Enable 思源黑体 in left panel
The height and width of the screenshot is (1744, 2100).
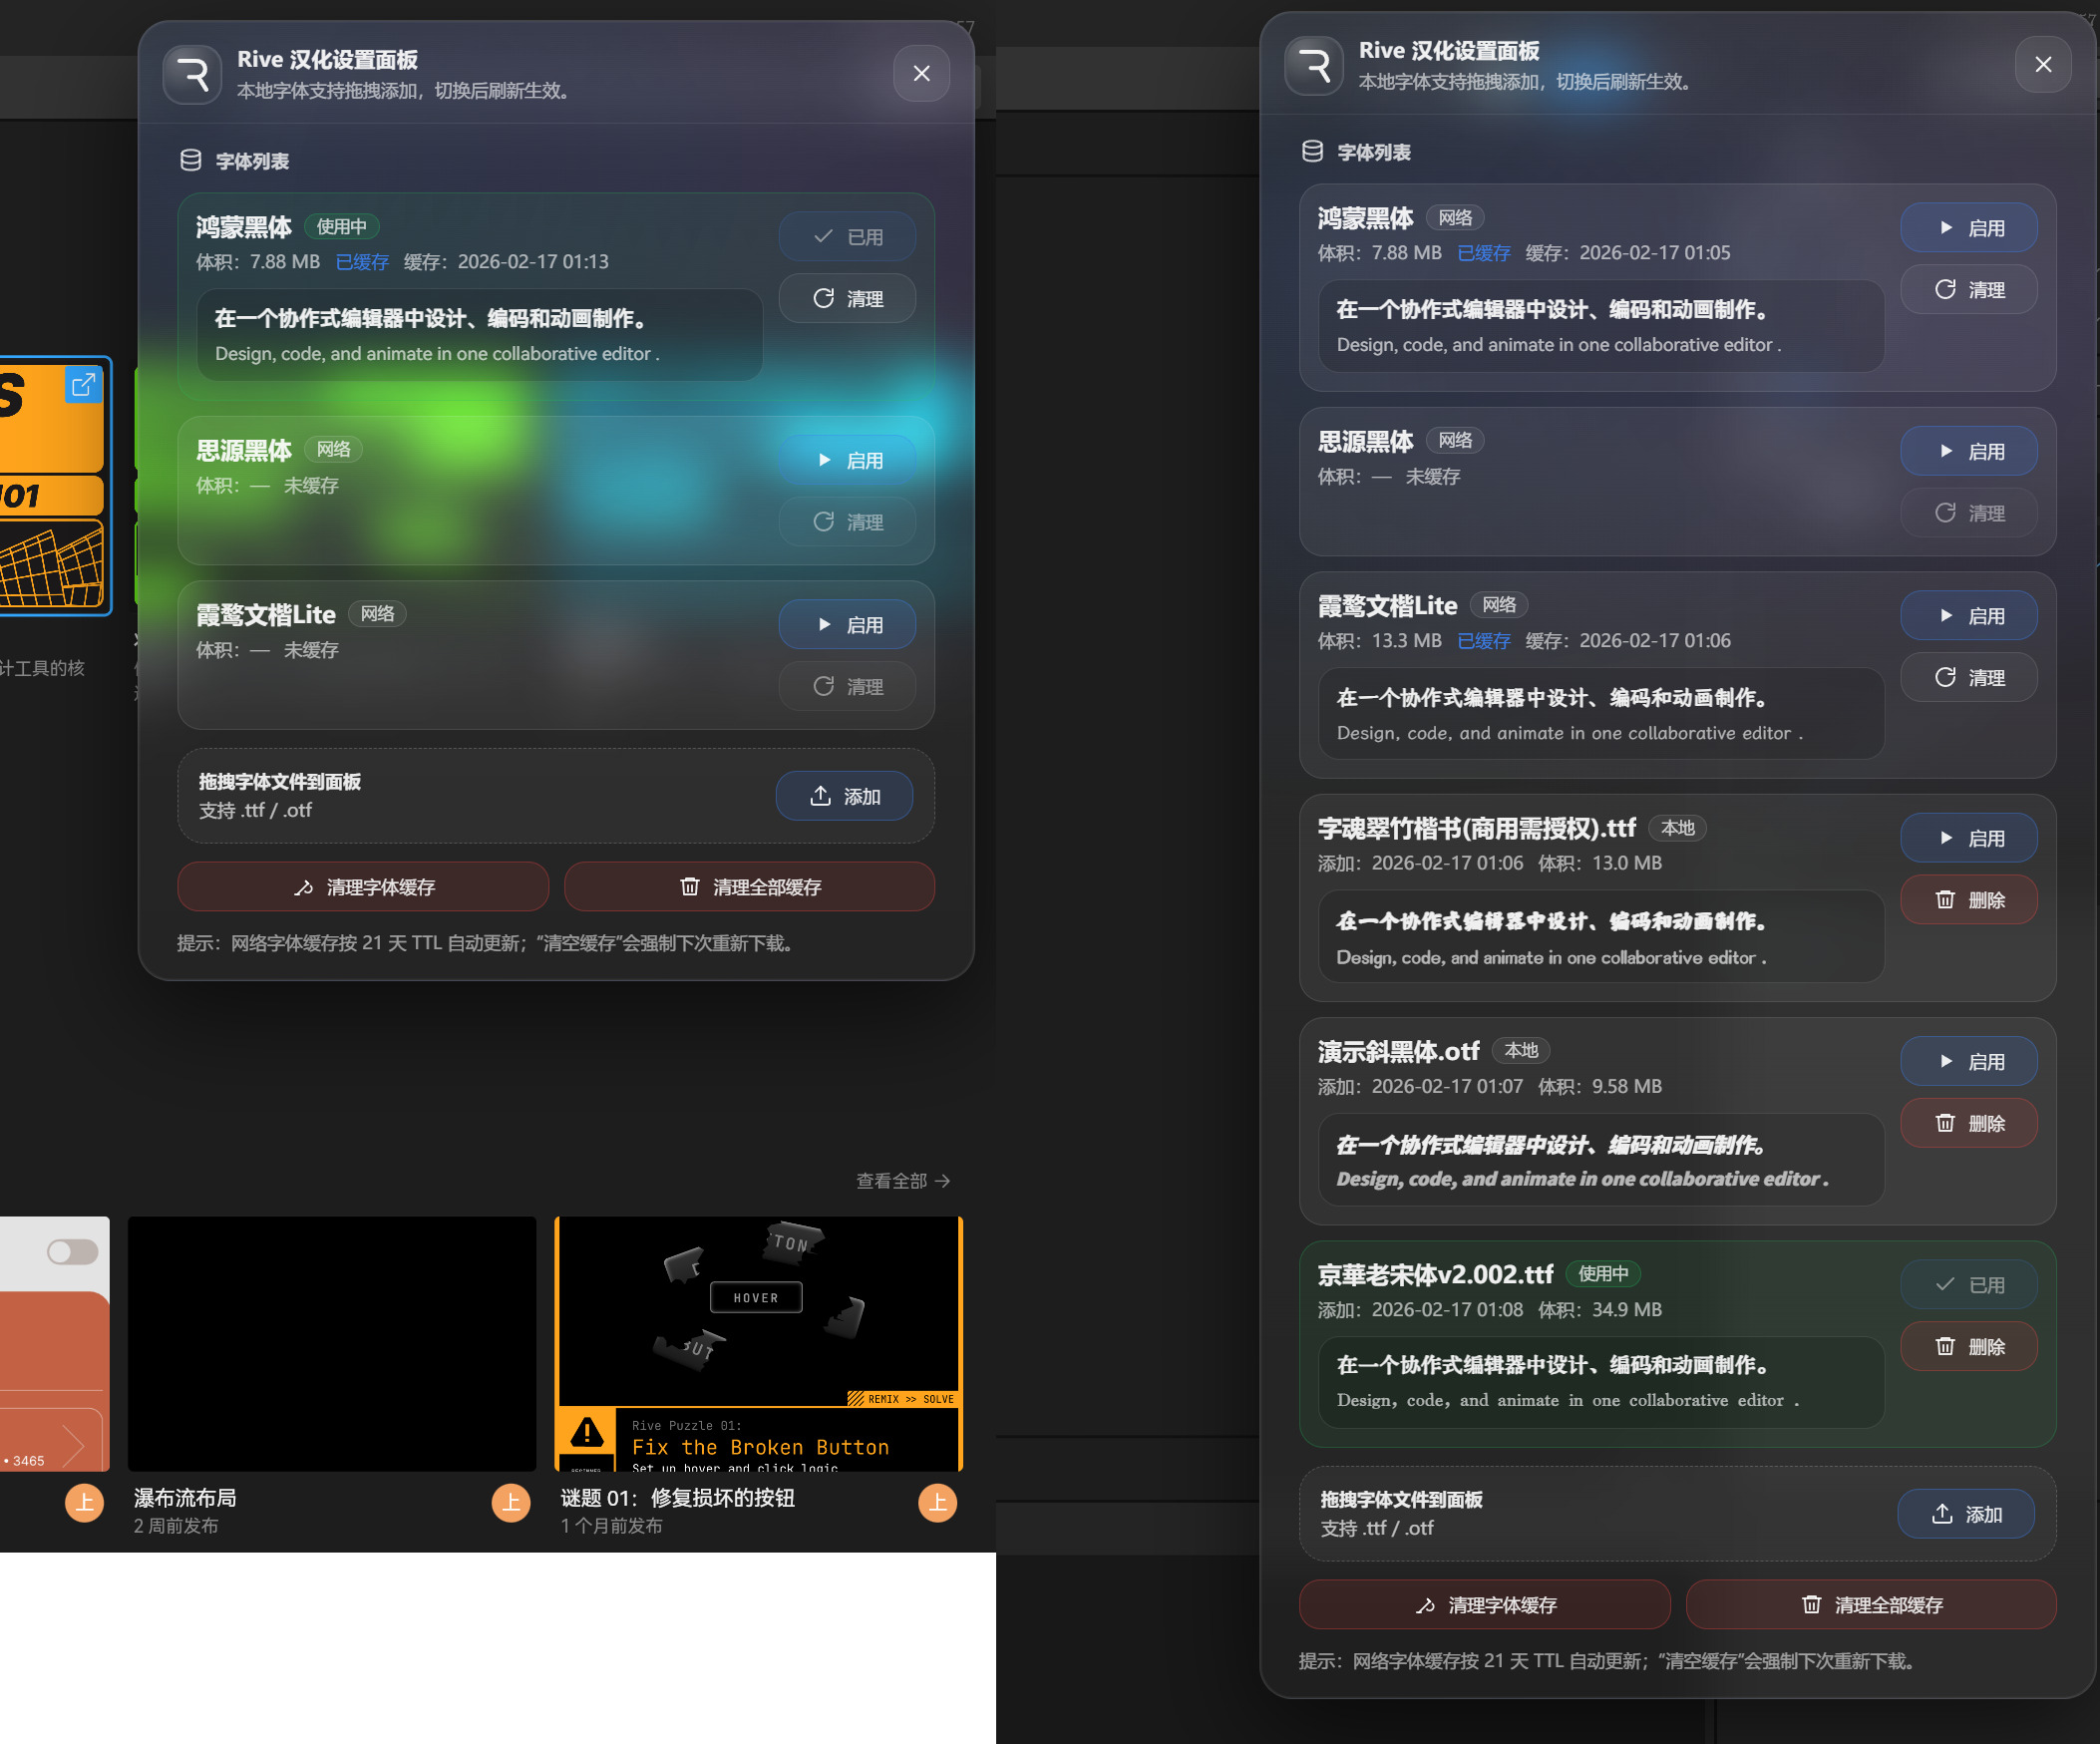pos(847,460)
